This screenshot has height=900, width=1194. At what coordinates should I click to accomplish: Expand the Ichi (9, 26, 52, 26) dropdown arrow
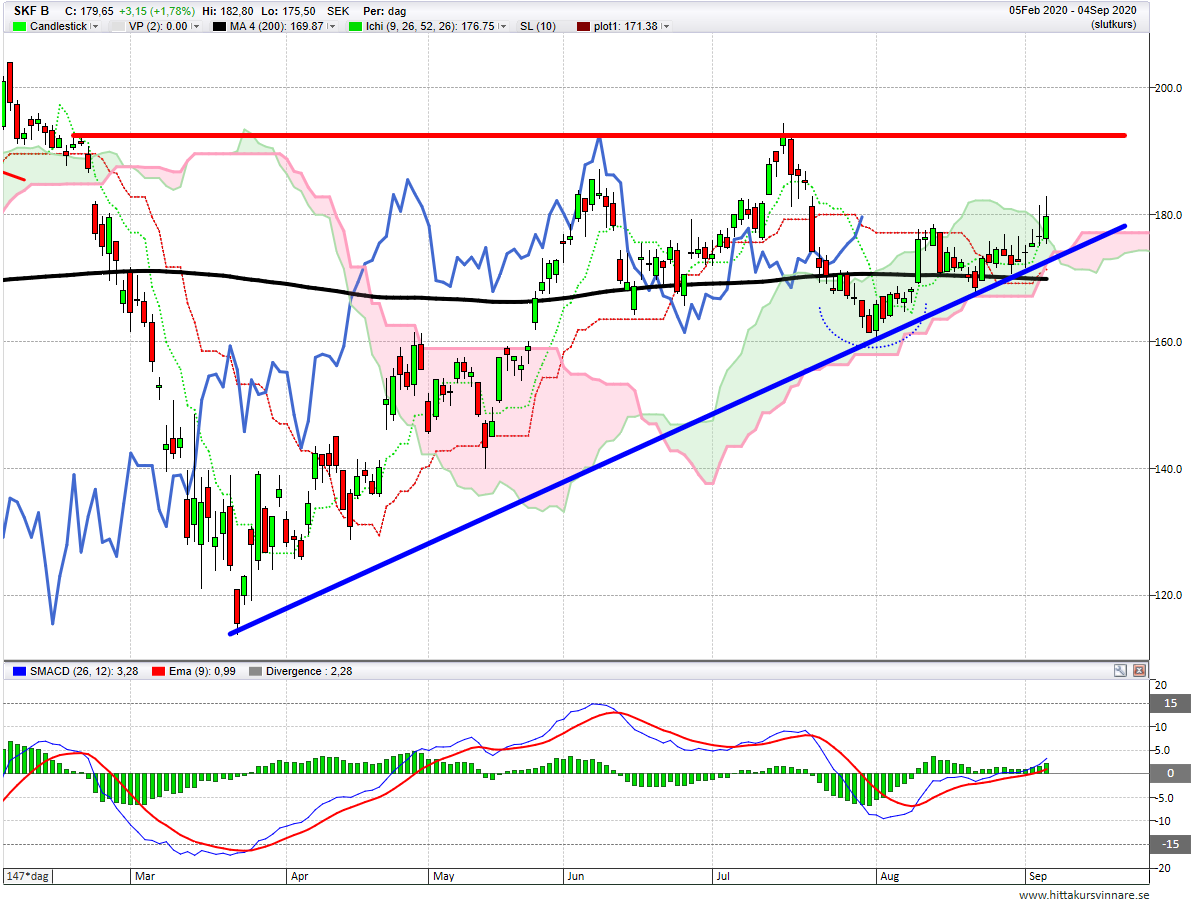coord(502,27)
